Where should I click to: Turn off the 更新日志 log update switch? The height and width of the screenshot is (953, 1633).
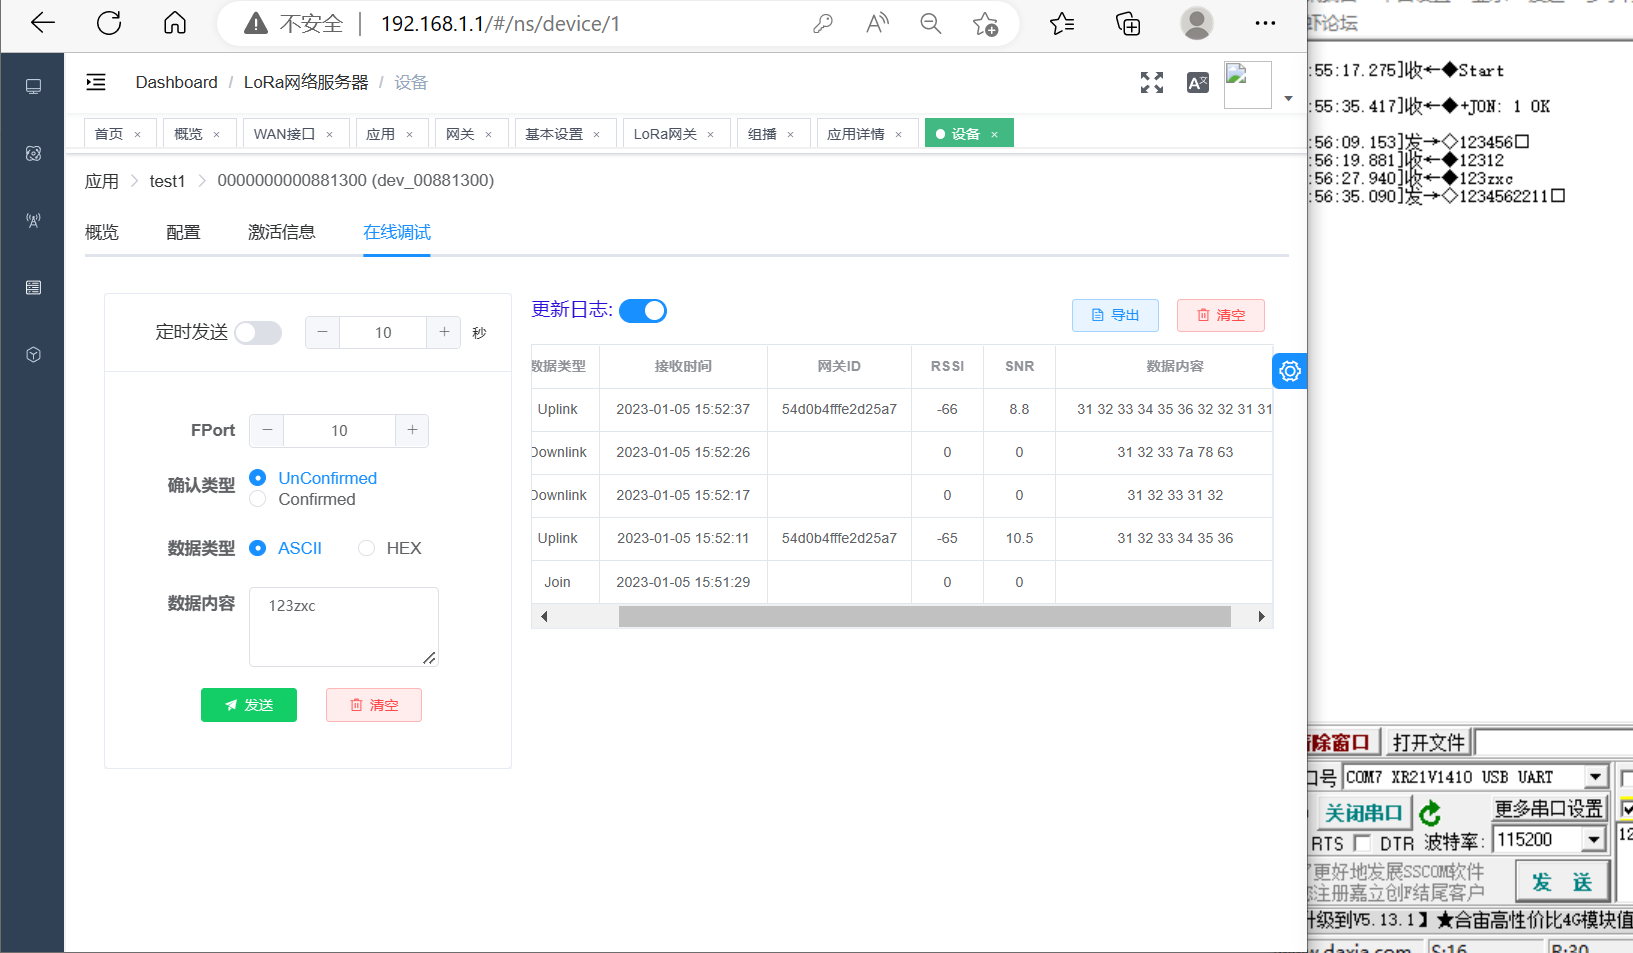(x=643, y=311)
